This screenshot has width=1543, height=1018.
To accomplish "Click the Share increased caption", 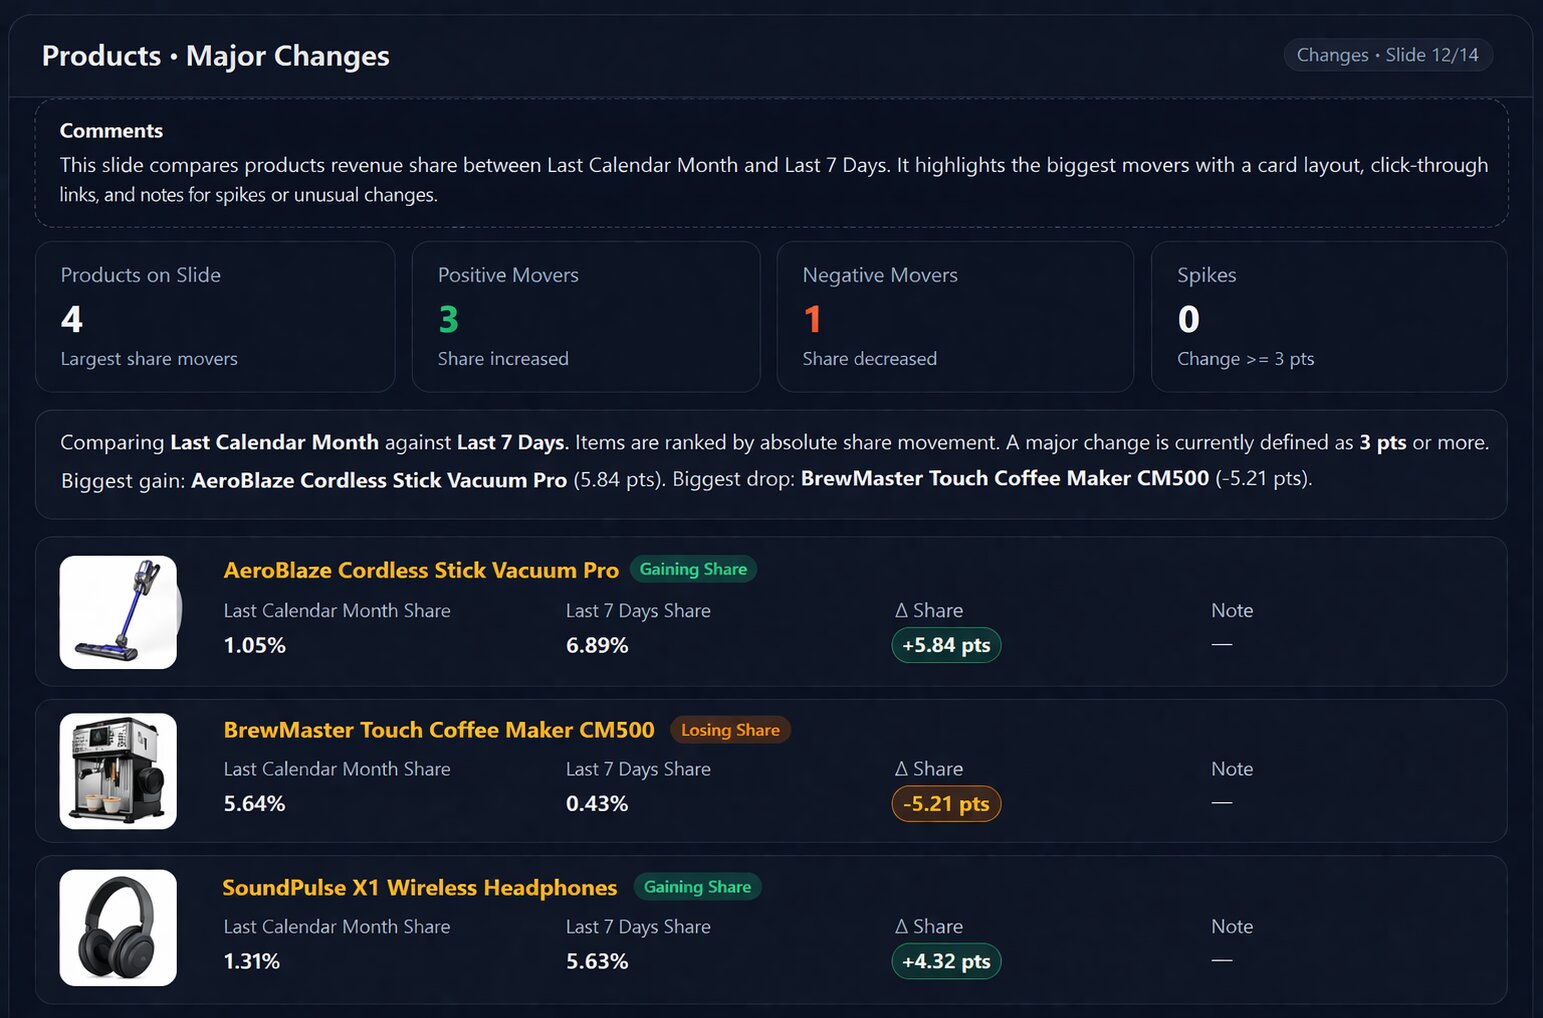I will 503,359.
